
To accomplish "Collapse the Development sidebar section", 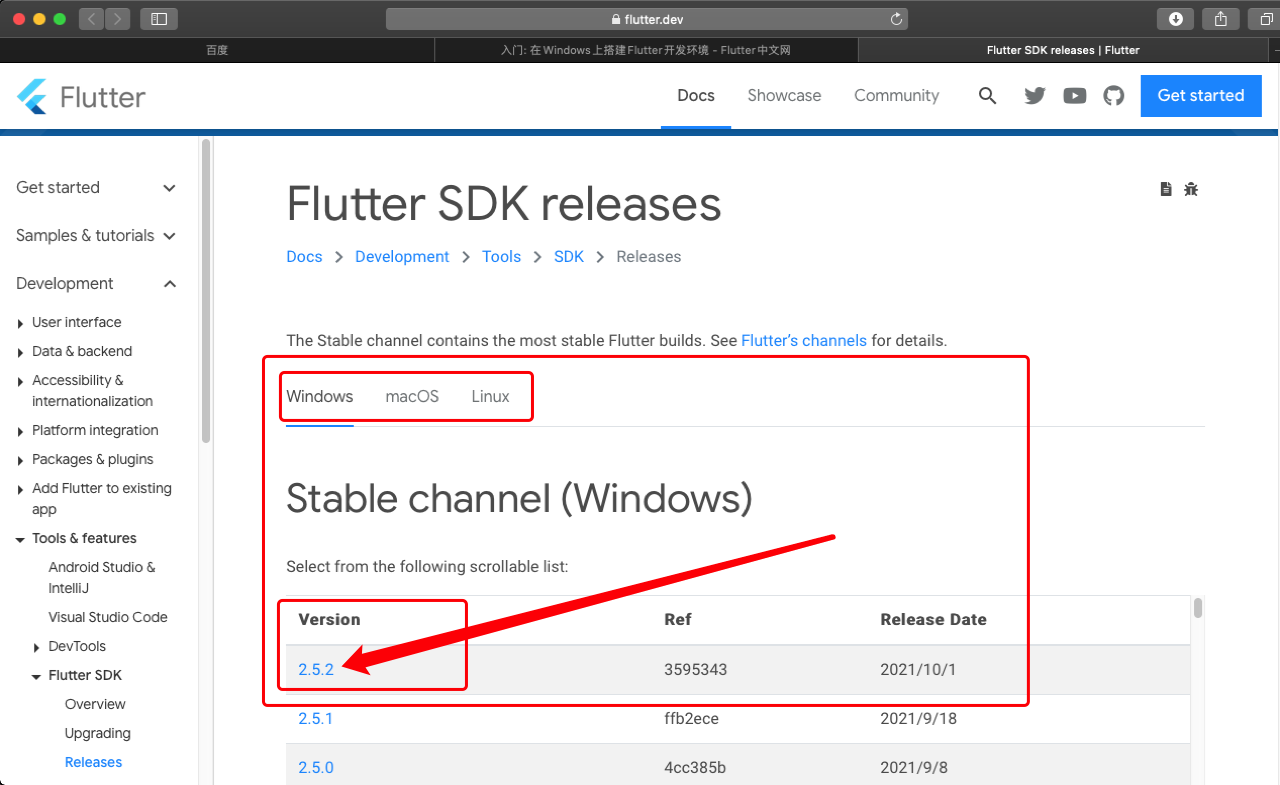I will (96, 284).
